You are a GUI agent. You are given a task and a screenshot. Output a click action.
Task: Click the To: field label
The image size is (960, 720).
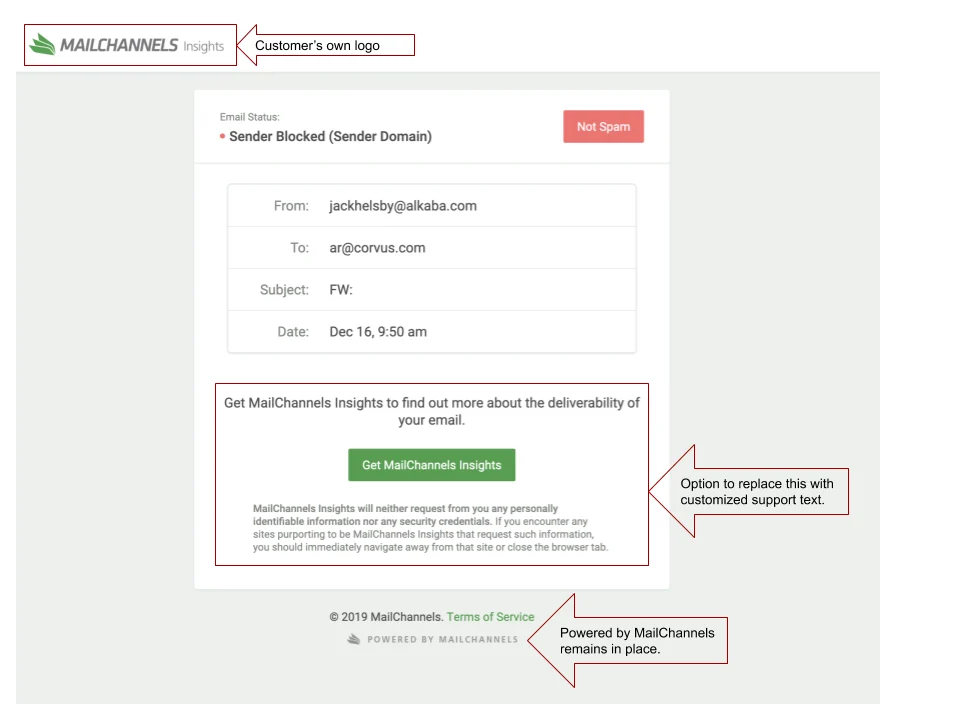click(299, 248)
